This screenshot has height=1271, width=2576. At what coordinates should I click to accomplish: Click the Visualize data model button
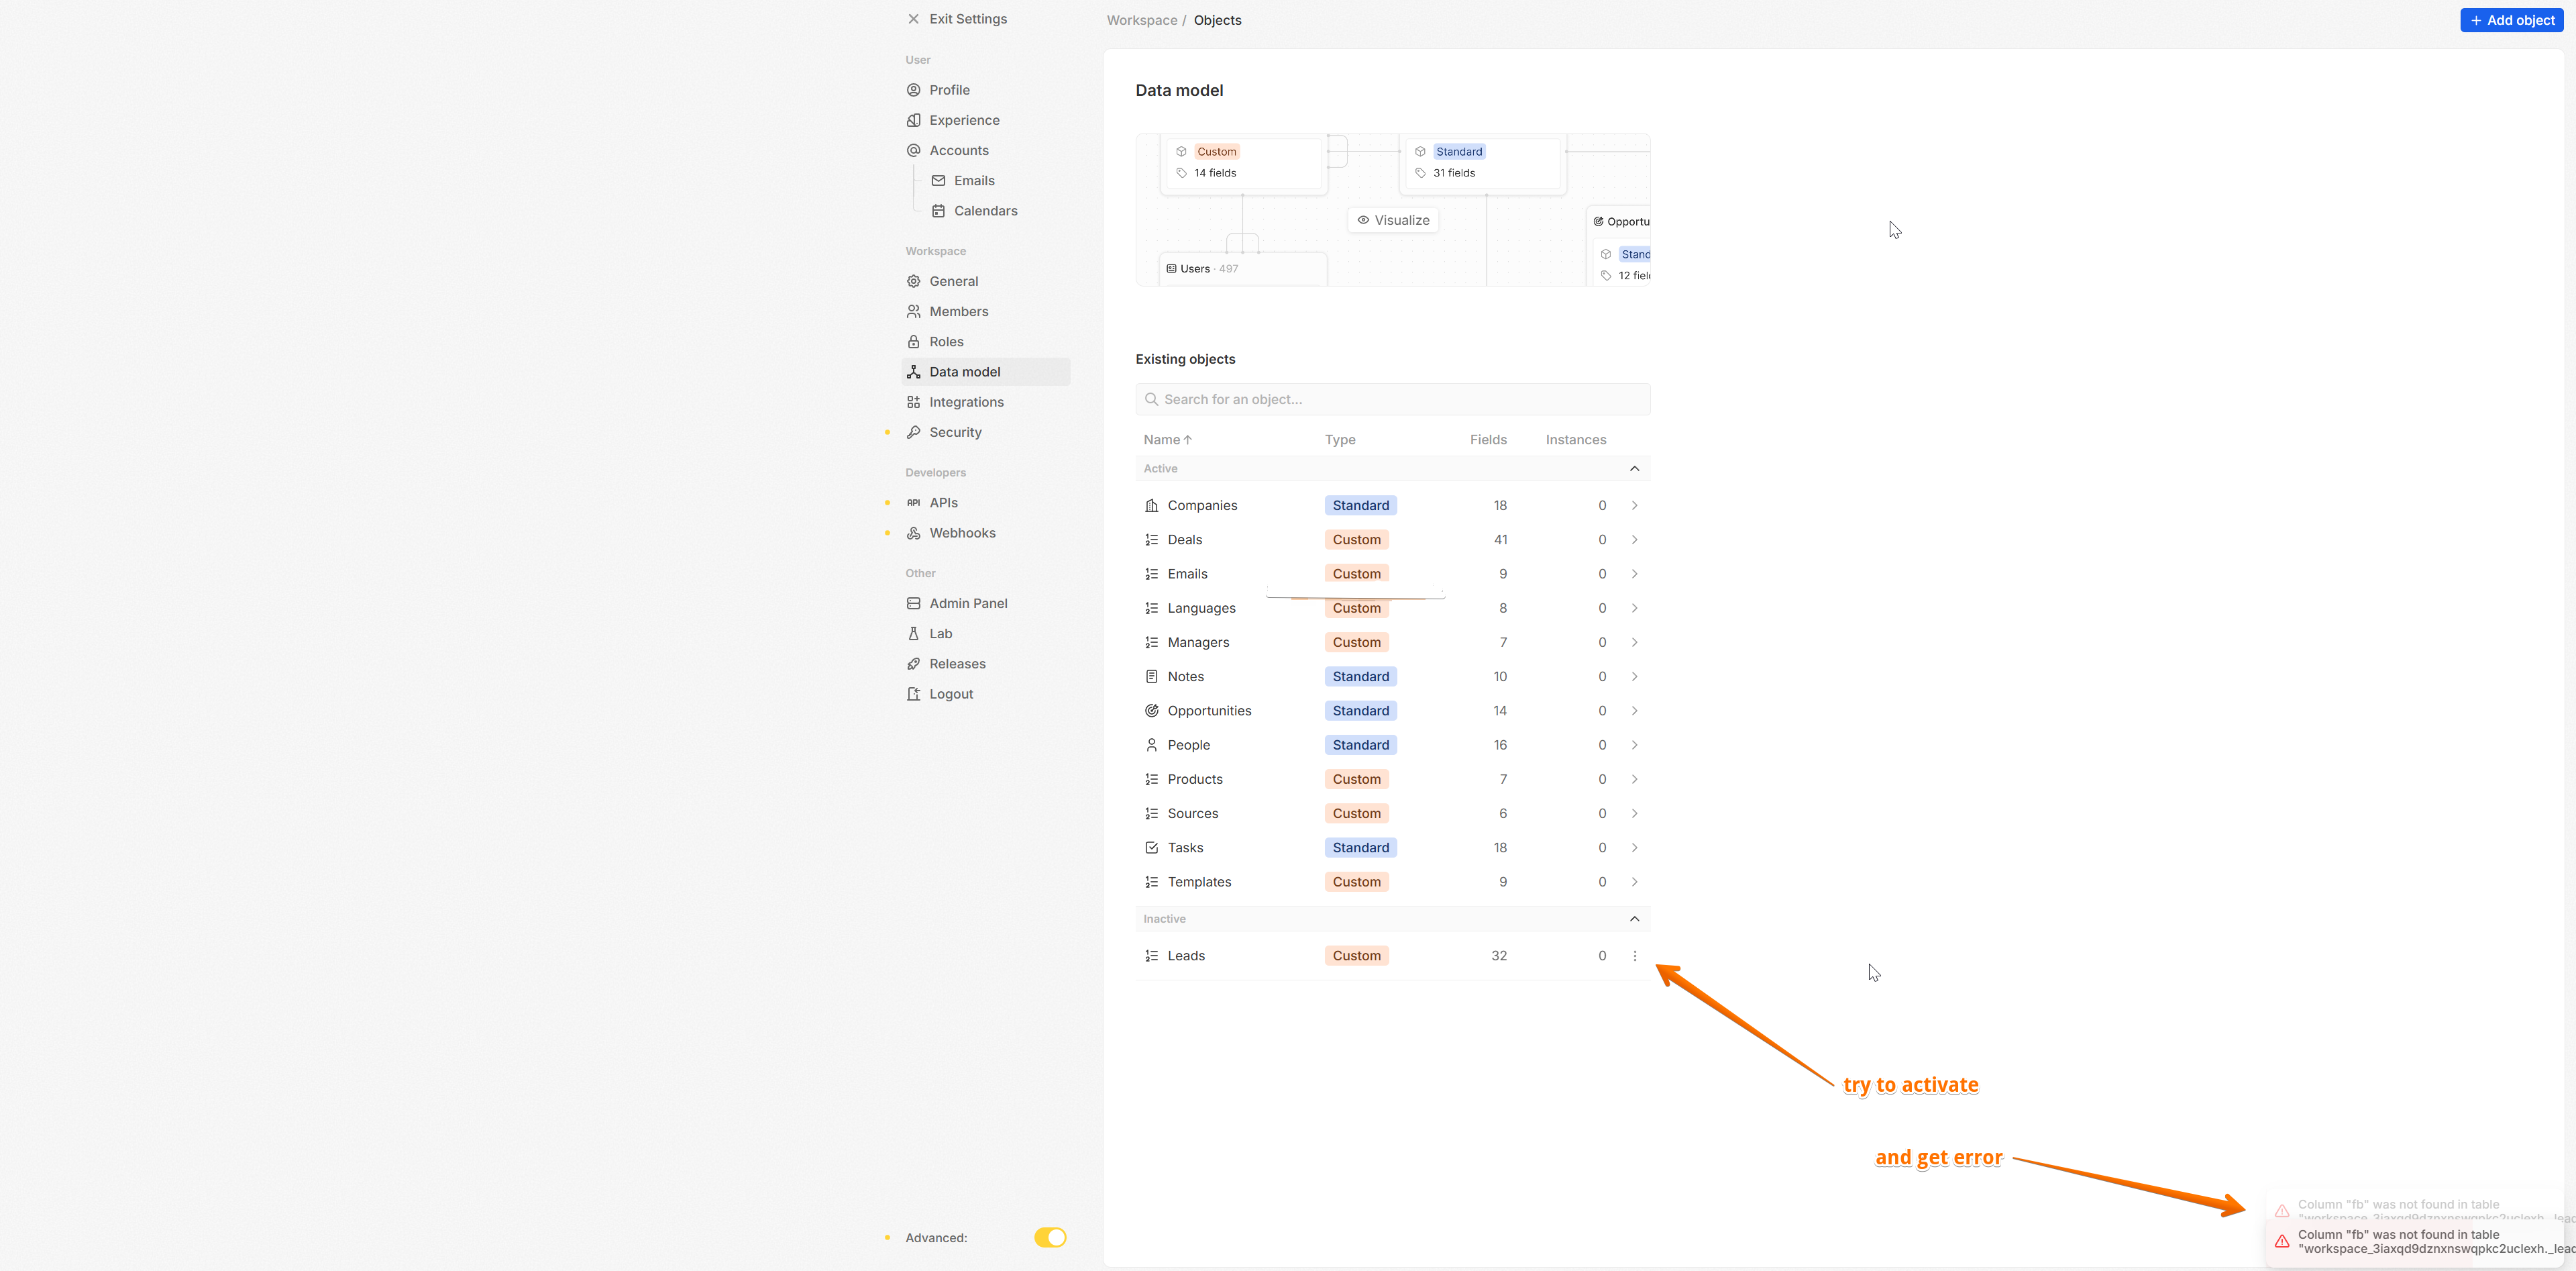coord(1393,220)
